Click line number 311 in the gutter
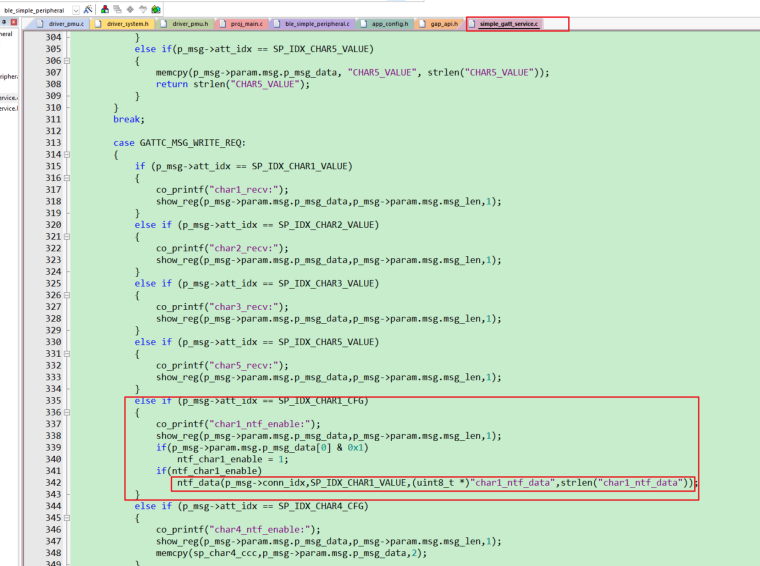Viewport: 760px width, 566px height. click(53, 119)
